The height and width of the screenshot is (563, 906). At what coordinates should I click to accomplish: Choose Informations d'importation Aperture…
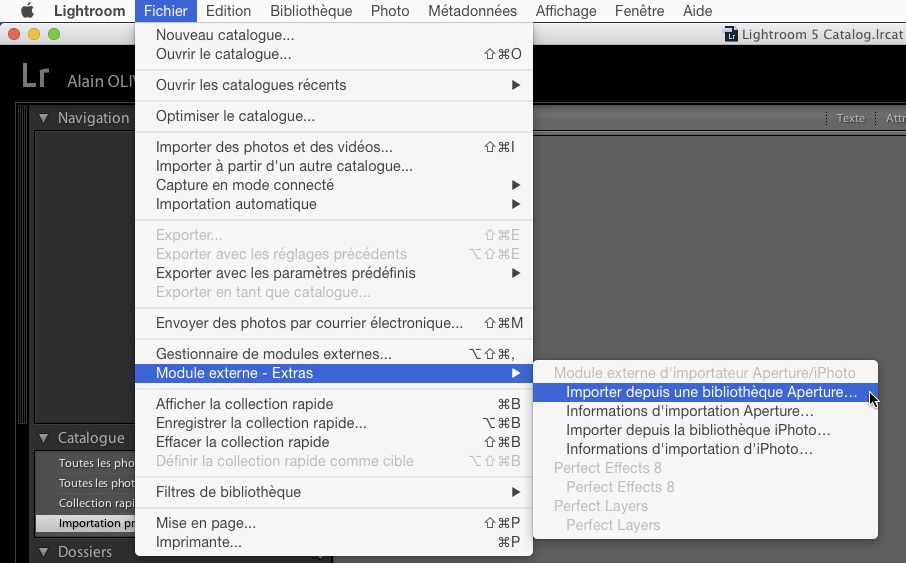(x=705, y=411)
